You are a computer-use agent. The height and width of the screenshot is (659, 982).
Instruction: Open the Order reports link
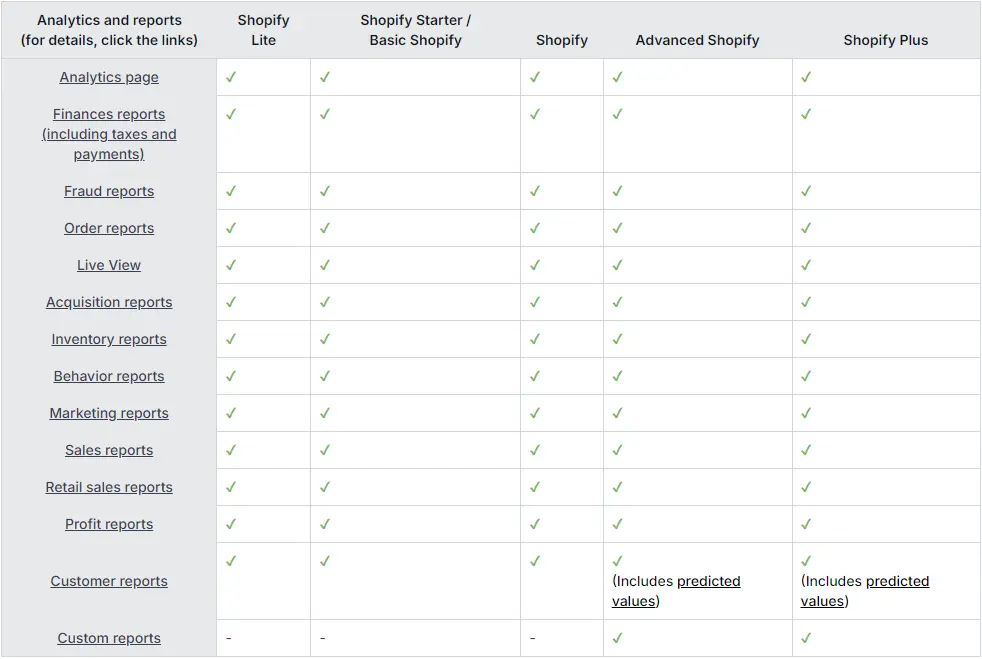coord(109,228)
